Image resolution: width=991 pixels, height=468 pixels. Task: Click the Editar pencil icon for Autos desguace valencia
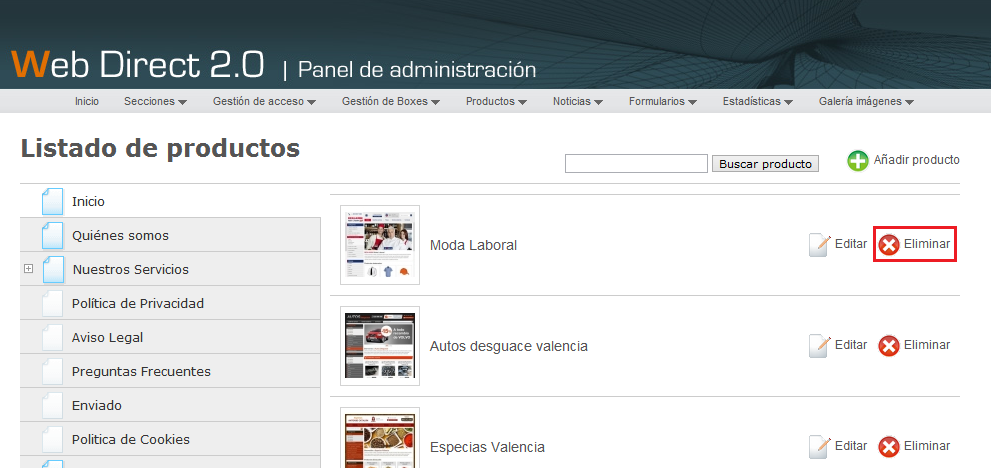pos(820,346)
